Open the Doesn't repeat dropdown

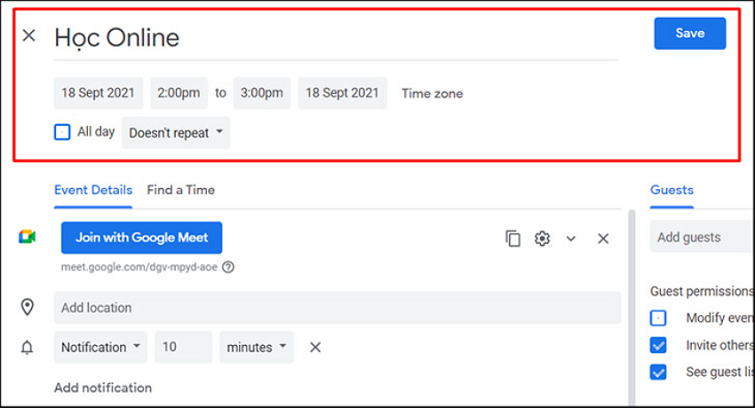point(175,132)
